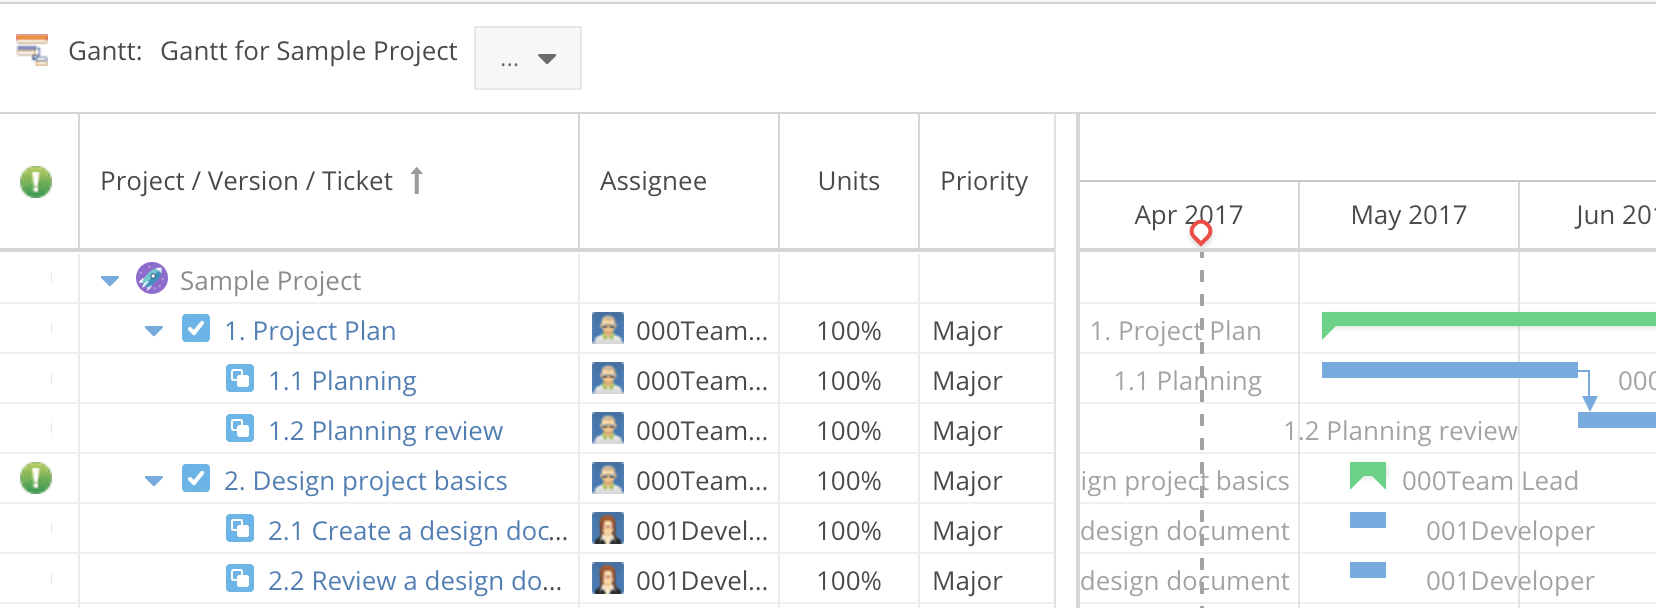Viewport: 1656px width, 608px height.
Task: Click the Assignee column header
Action: 653,181
